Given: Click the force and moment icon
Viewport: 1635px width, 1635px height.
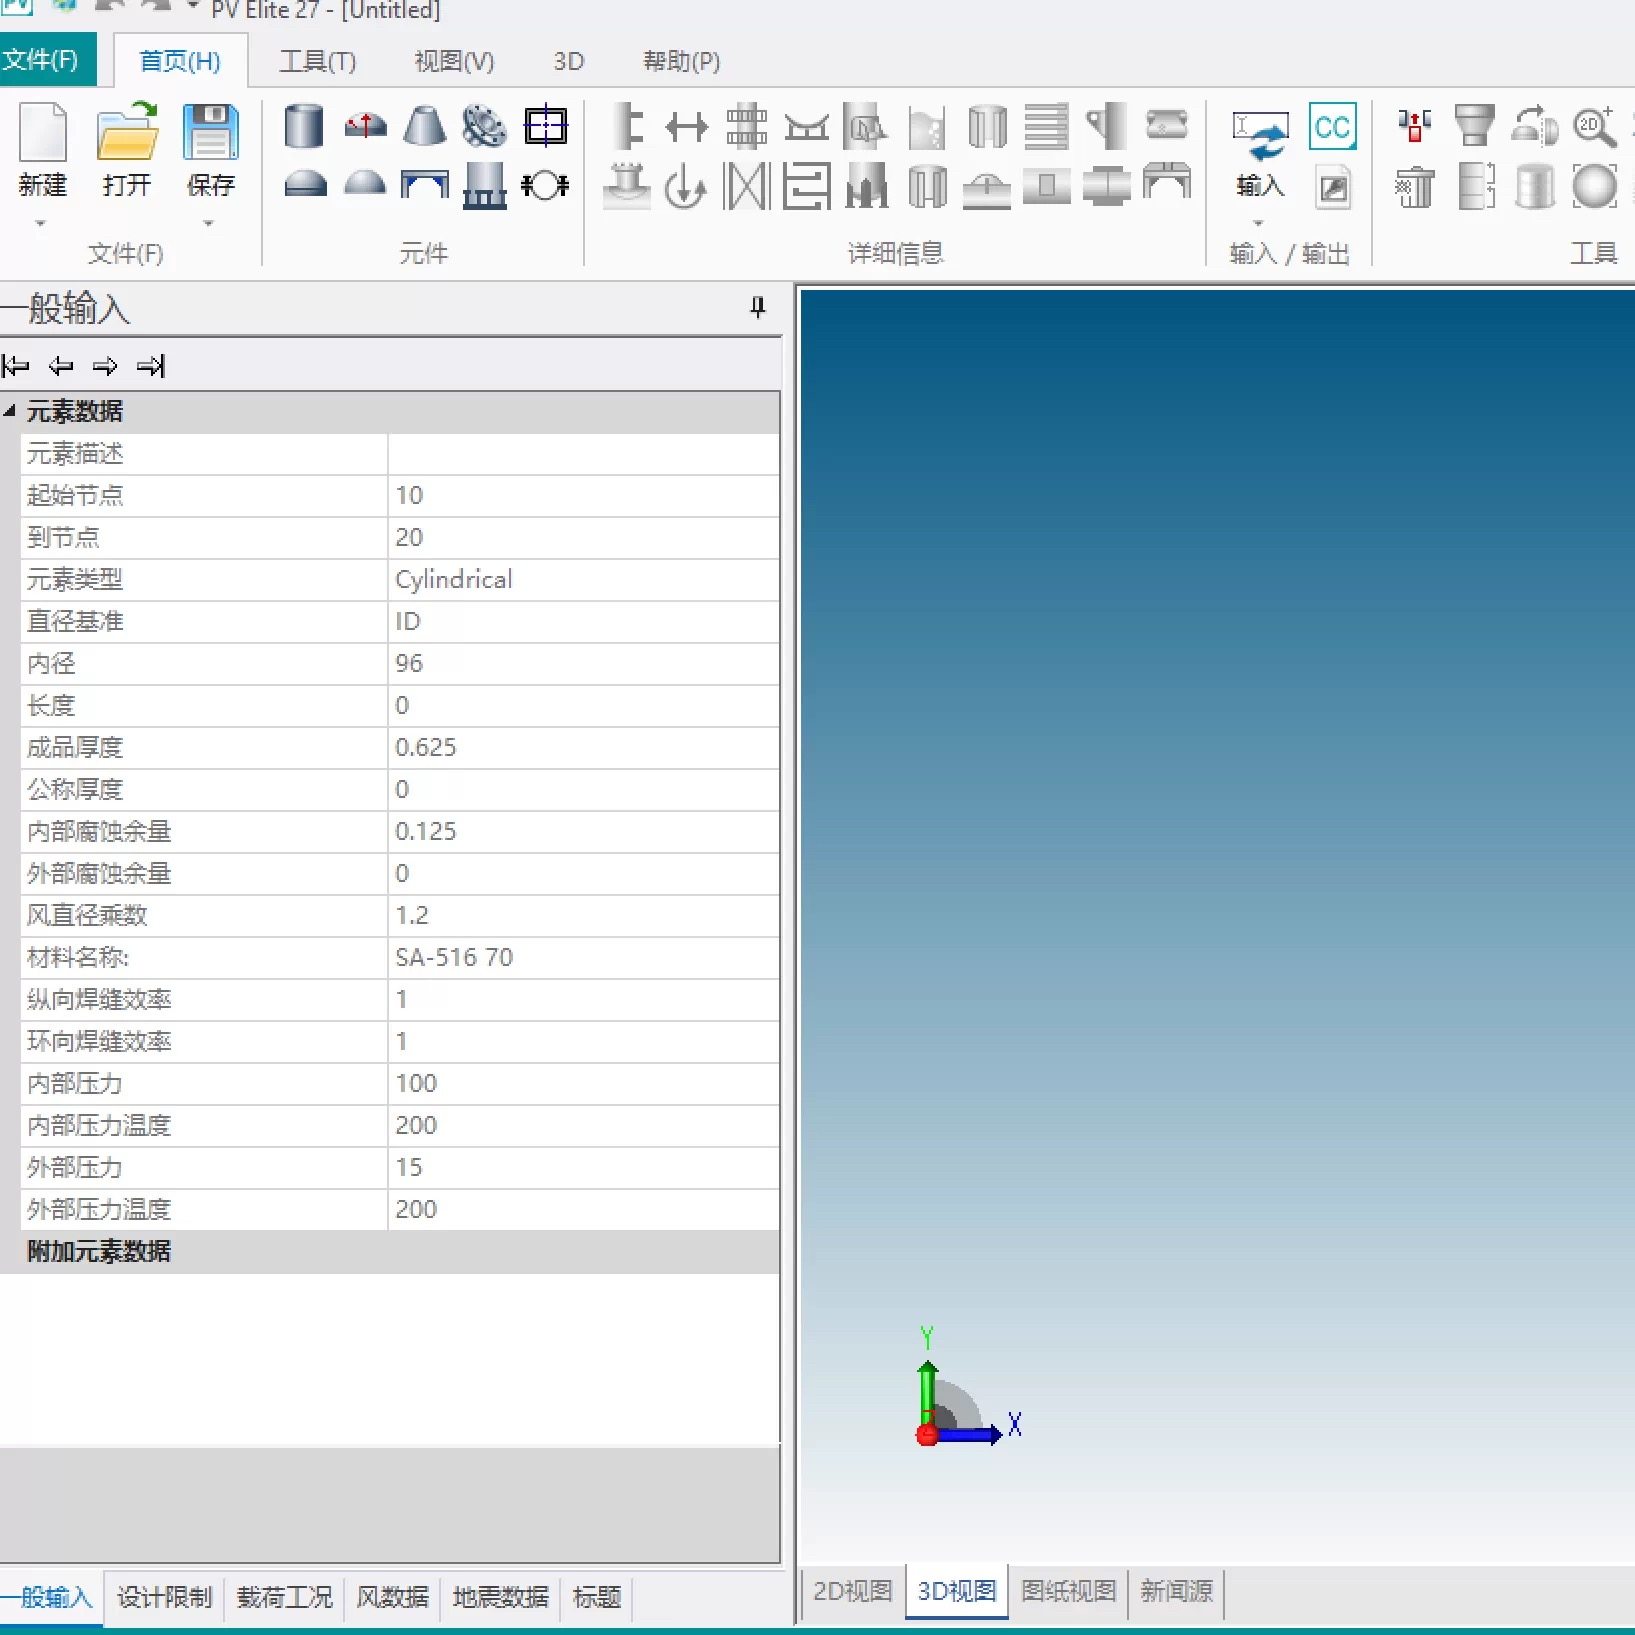Looking at the screenshot, I should 685,186.
